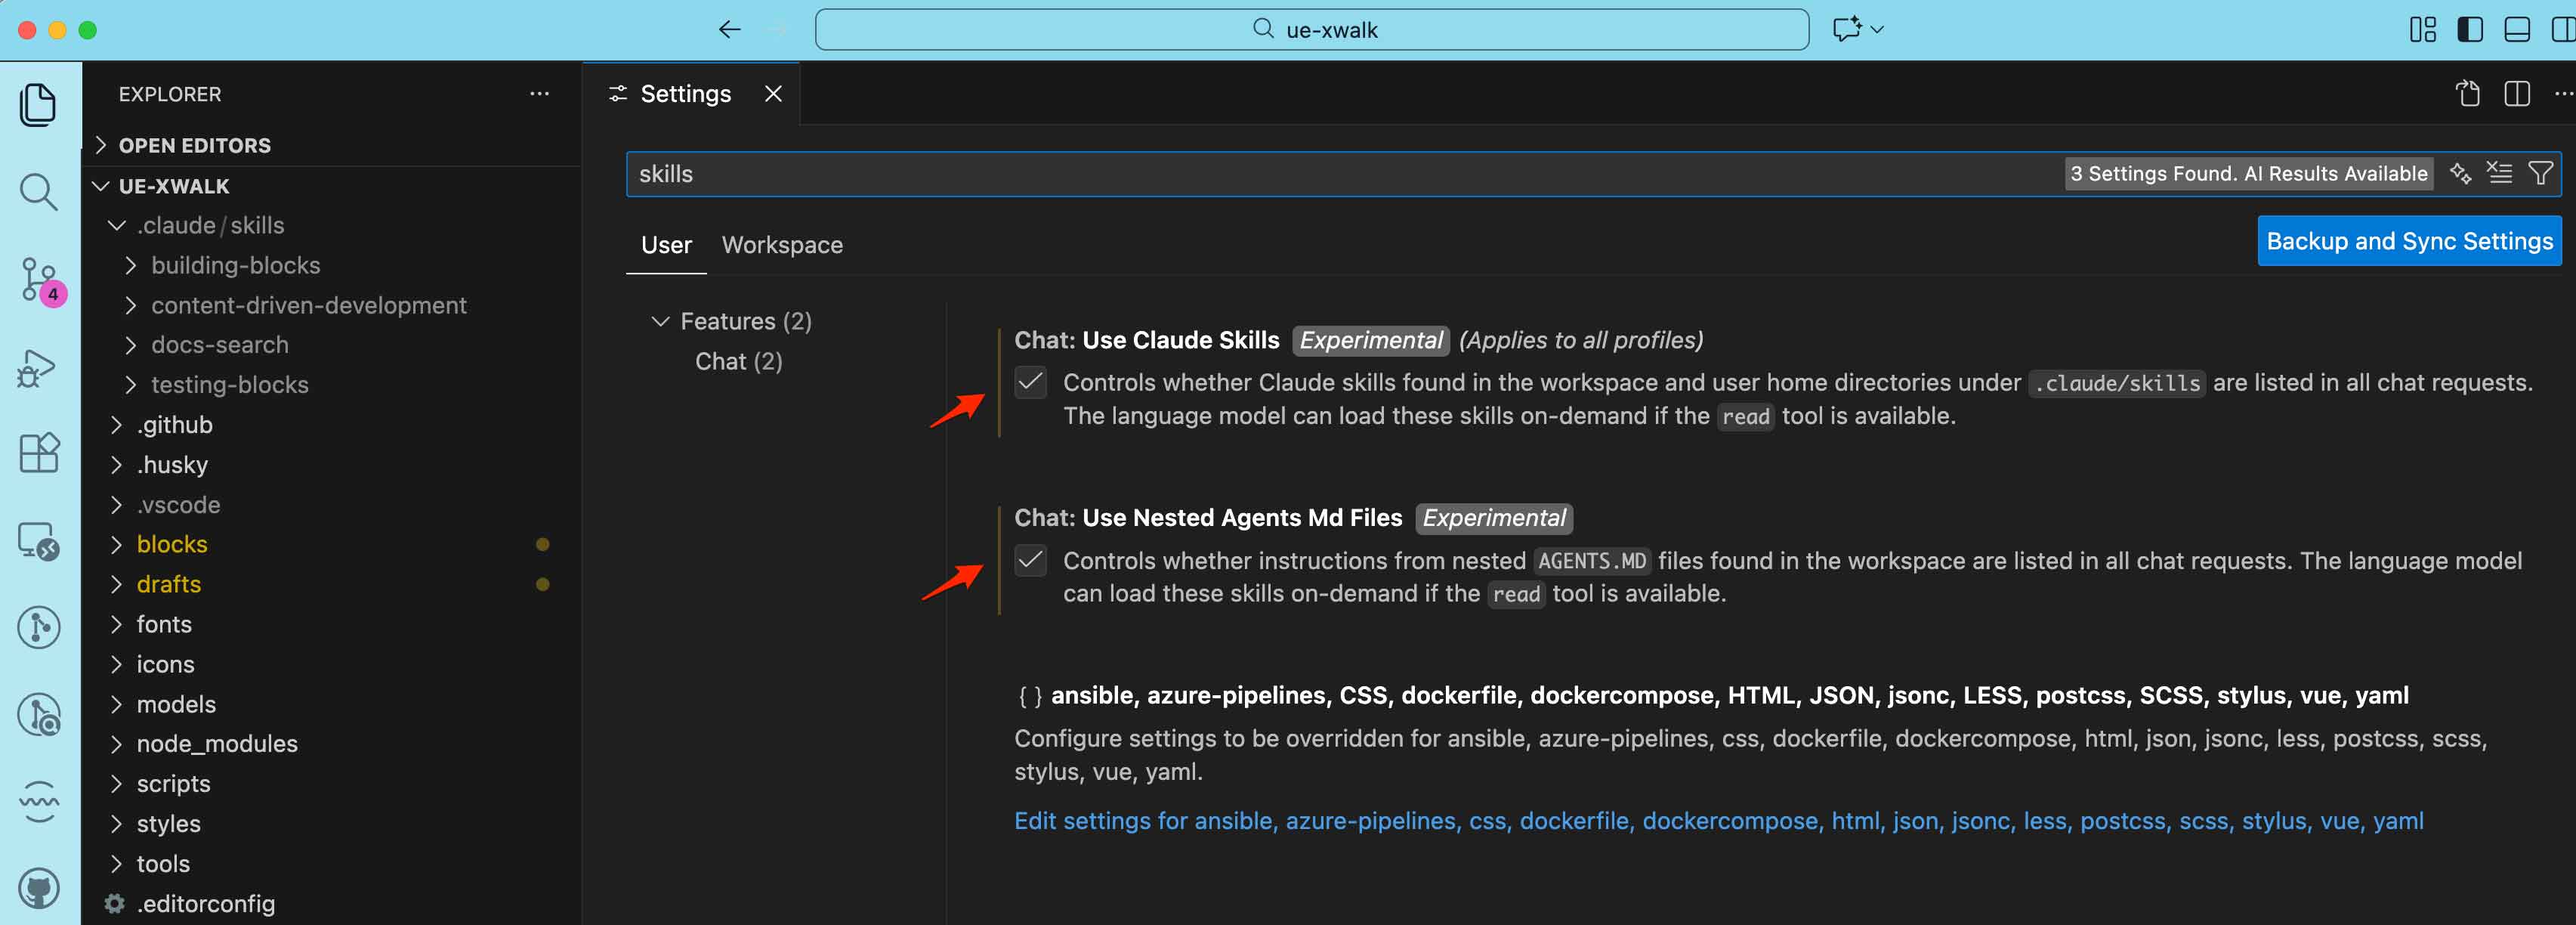Trigger AI search with the sparkle icon

tap(2461, 173)
